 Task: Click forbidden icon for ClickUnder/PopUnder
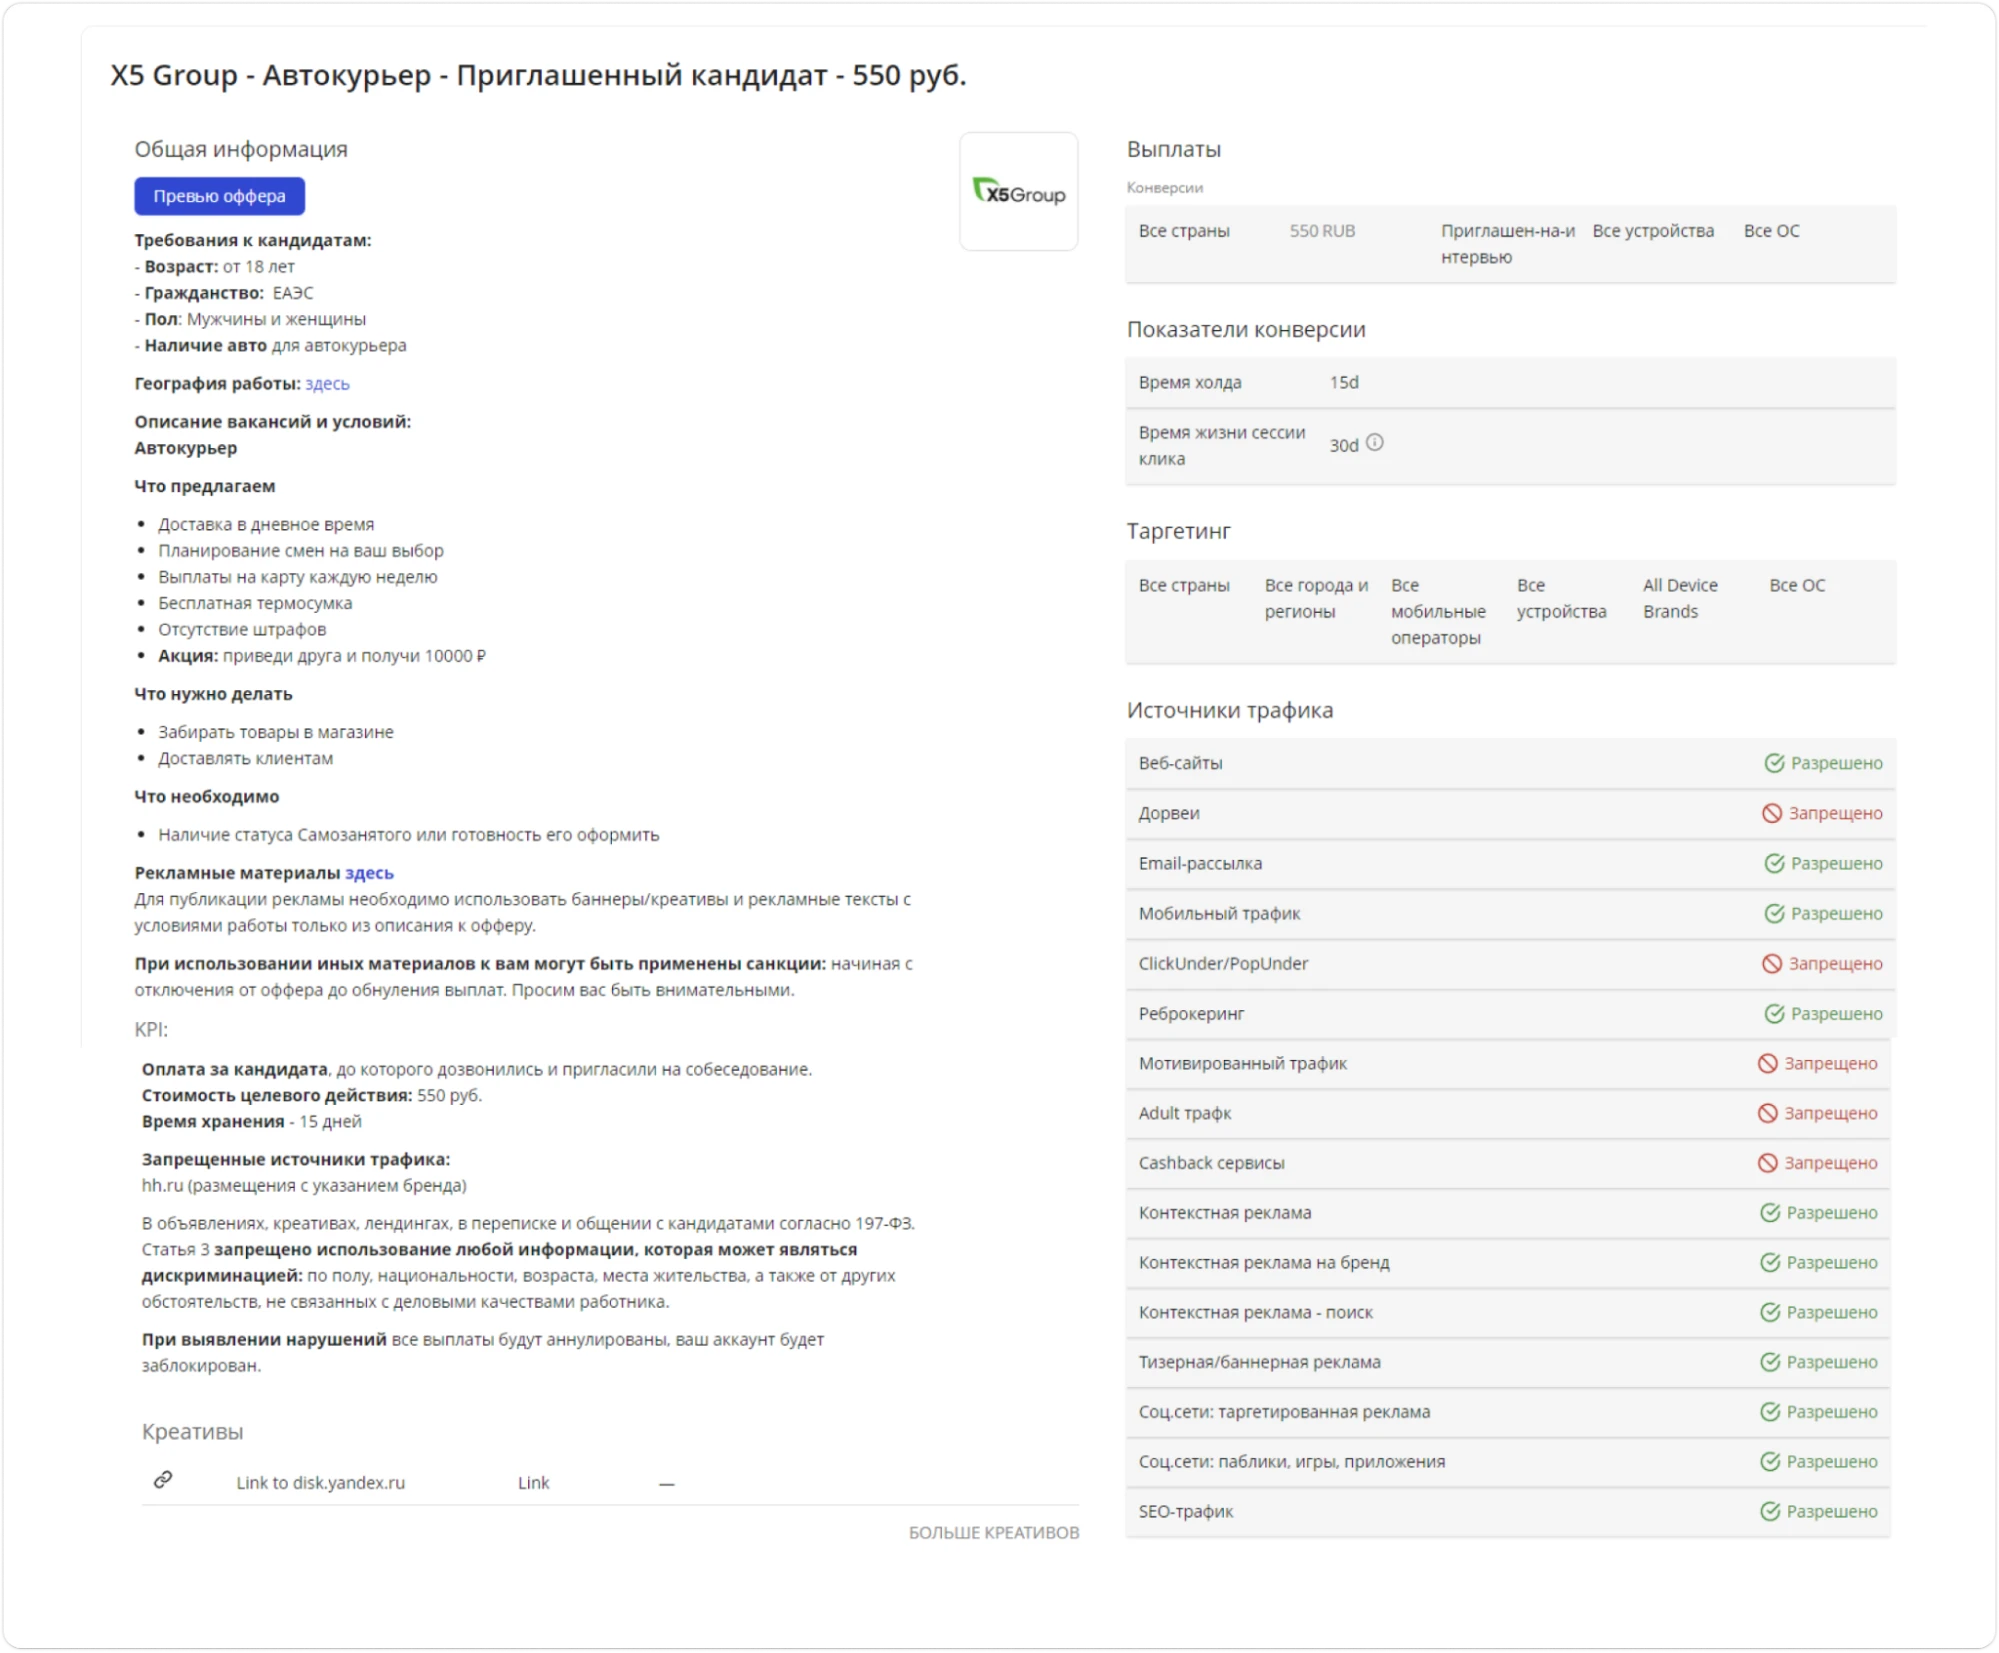point(1771,963)
